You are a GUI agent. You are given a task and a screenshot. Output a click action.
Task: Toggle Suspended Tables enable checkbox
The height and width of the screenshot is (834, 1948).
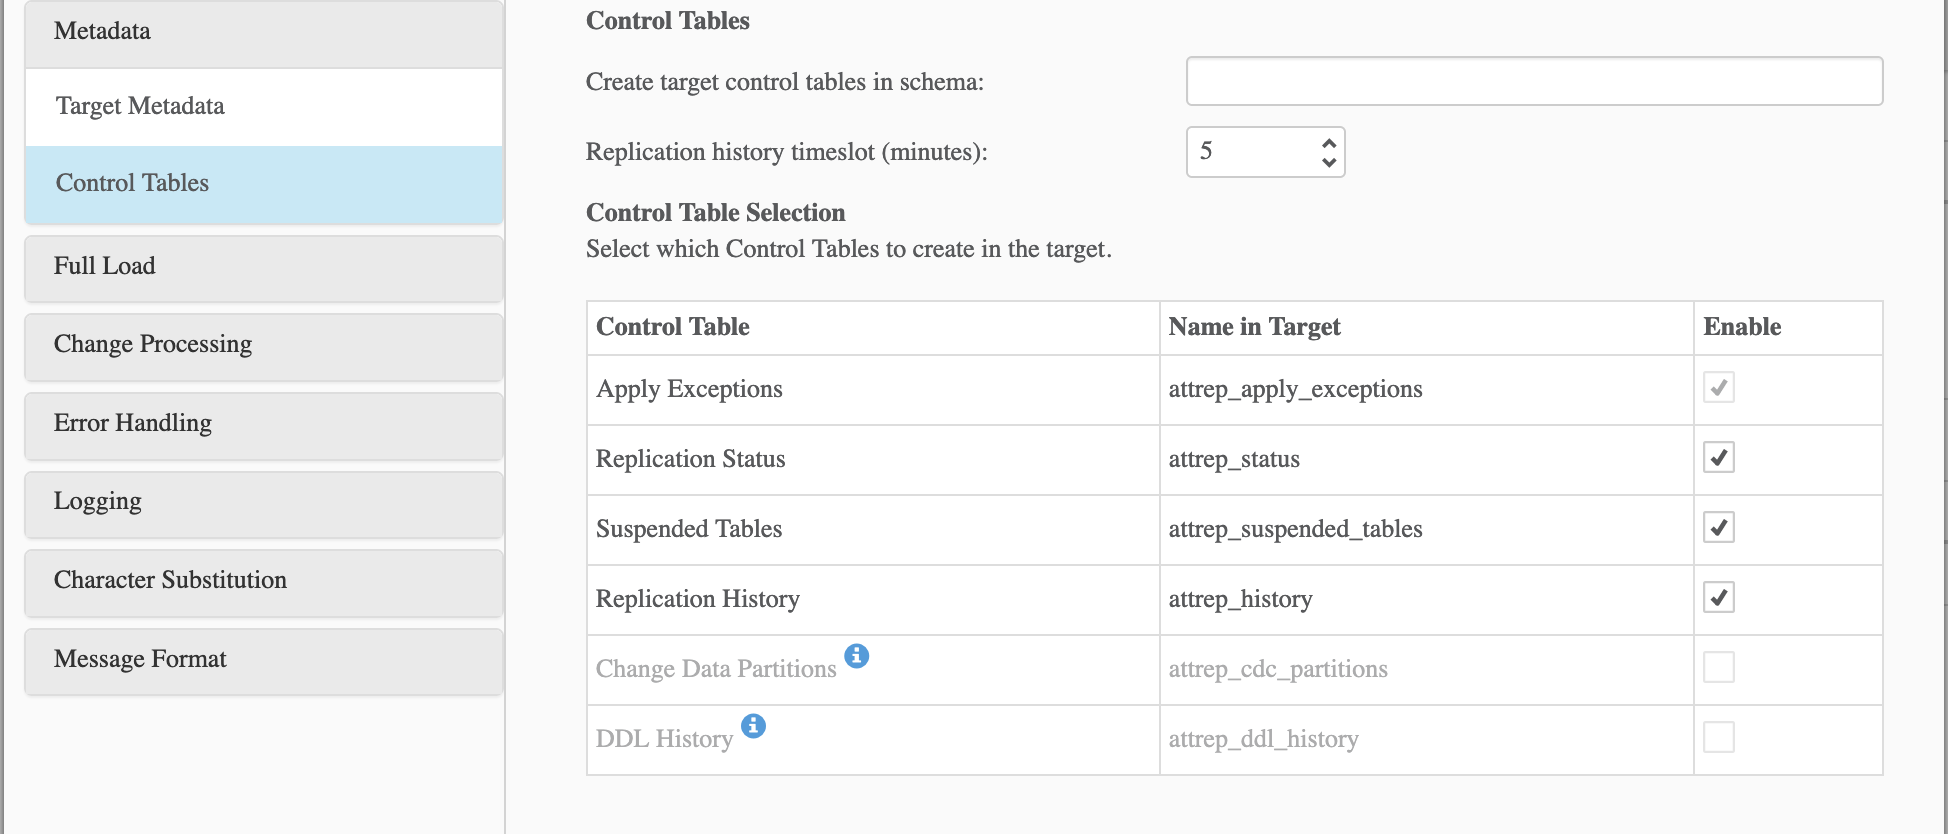[1718, 528]
